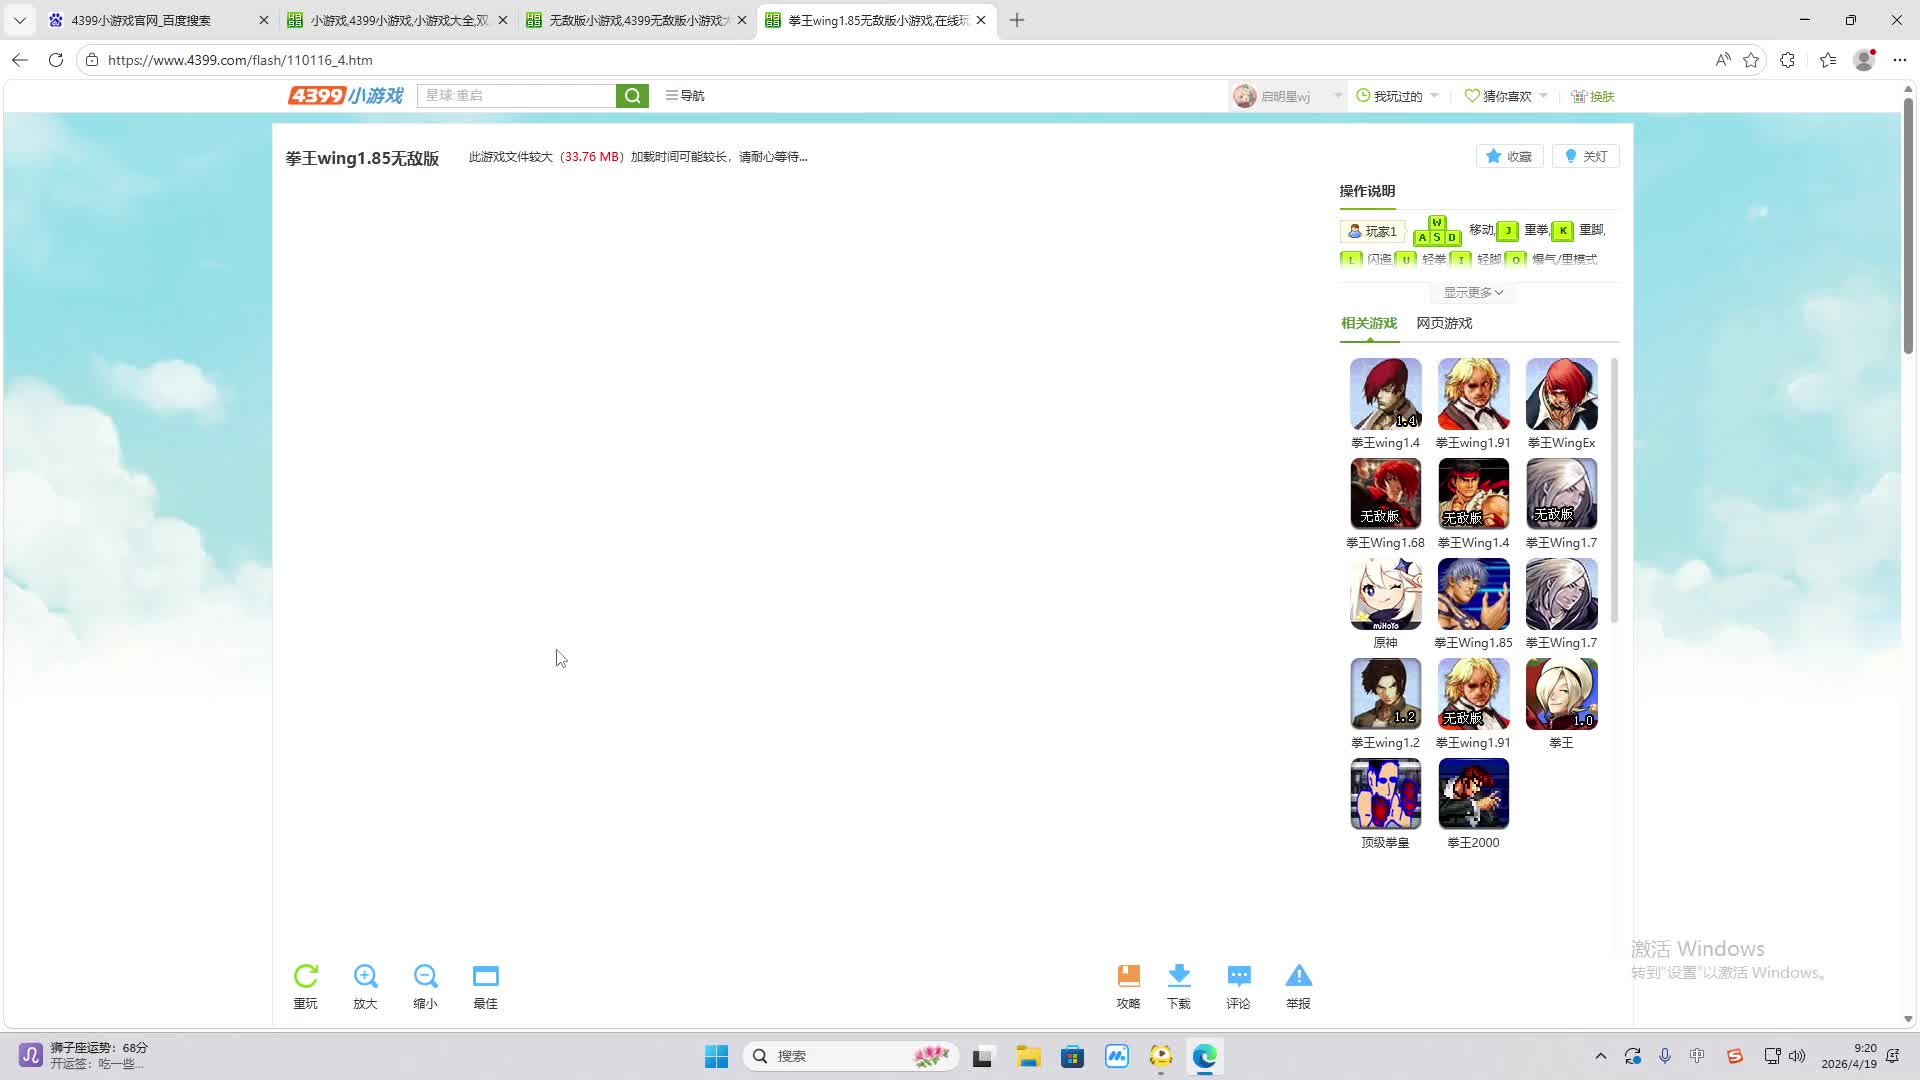The height and width of the screenshot is (1080, 1920).
Task: Switch to 4399小游戏官网_百度搜索 tab
Action: 159,20
